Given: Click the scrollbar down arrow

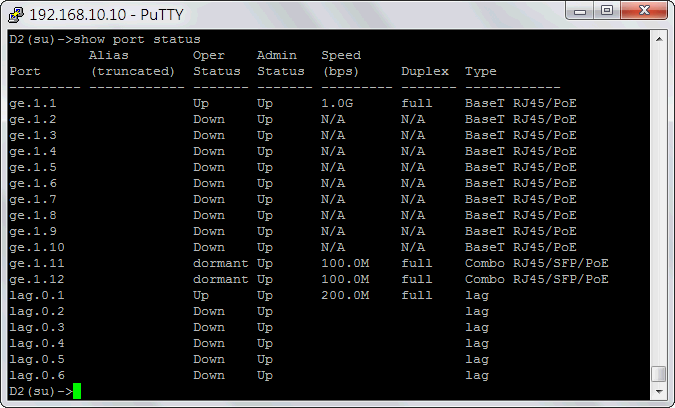Looking at the screenshot, I should (x=659, y=392).
